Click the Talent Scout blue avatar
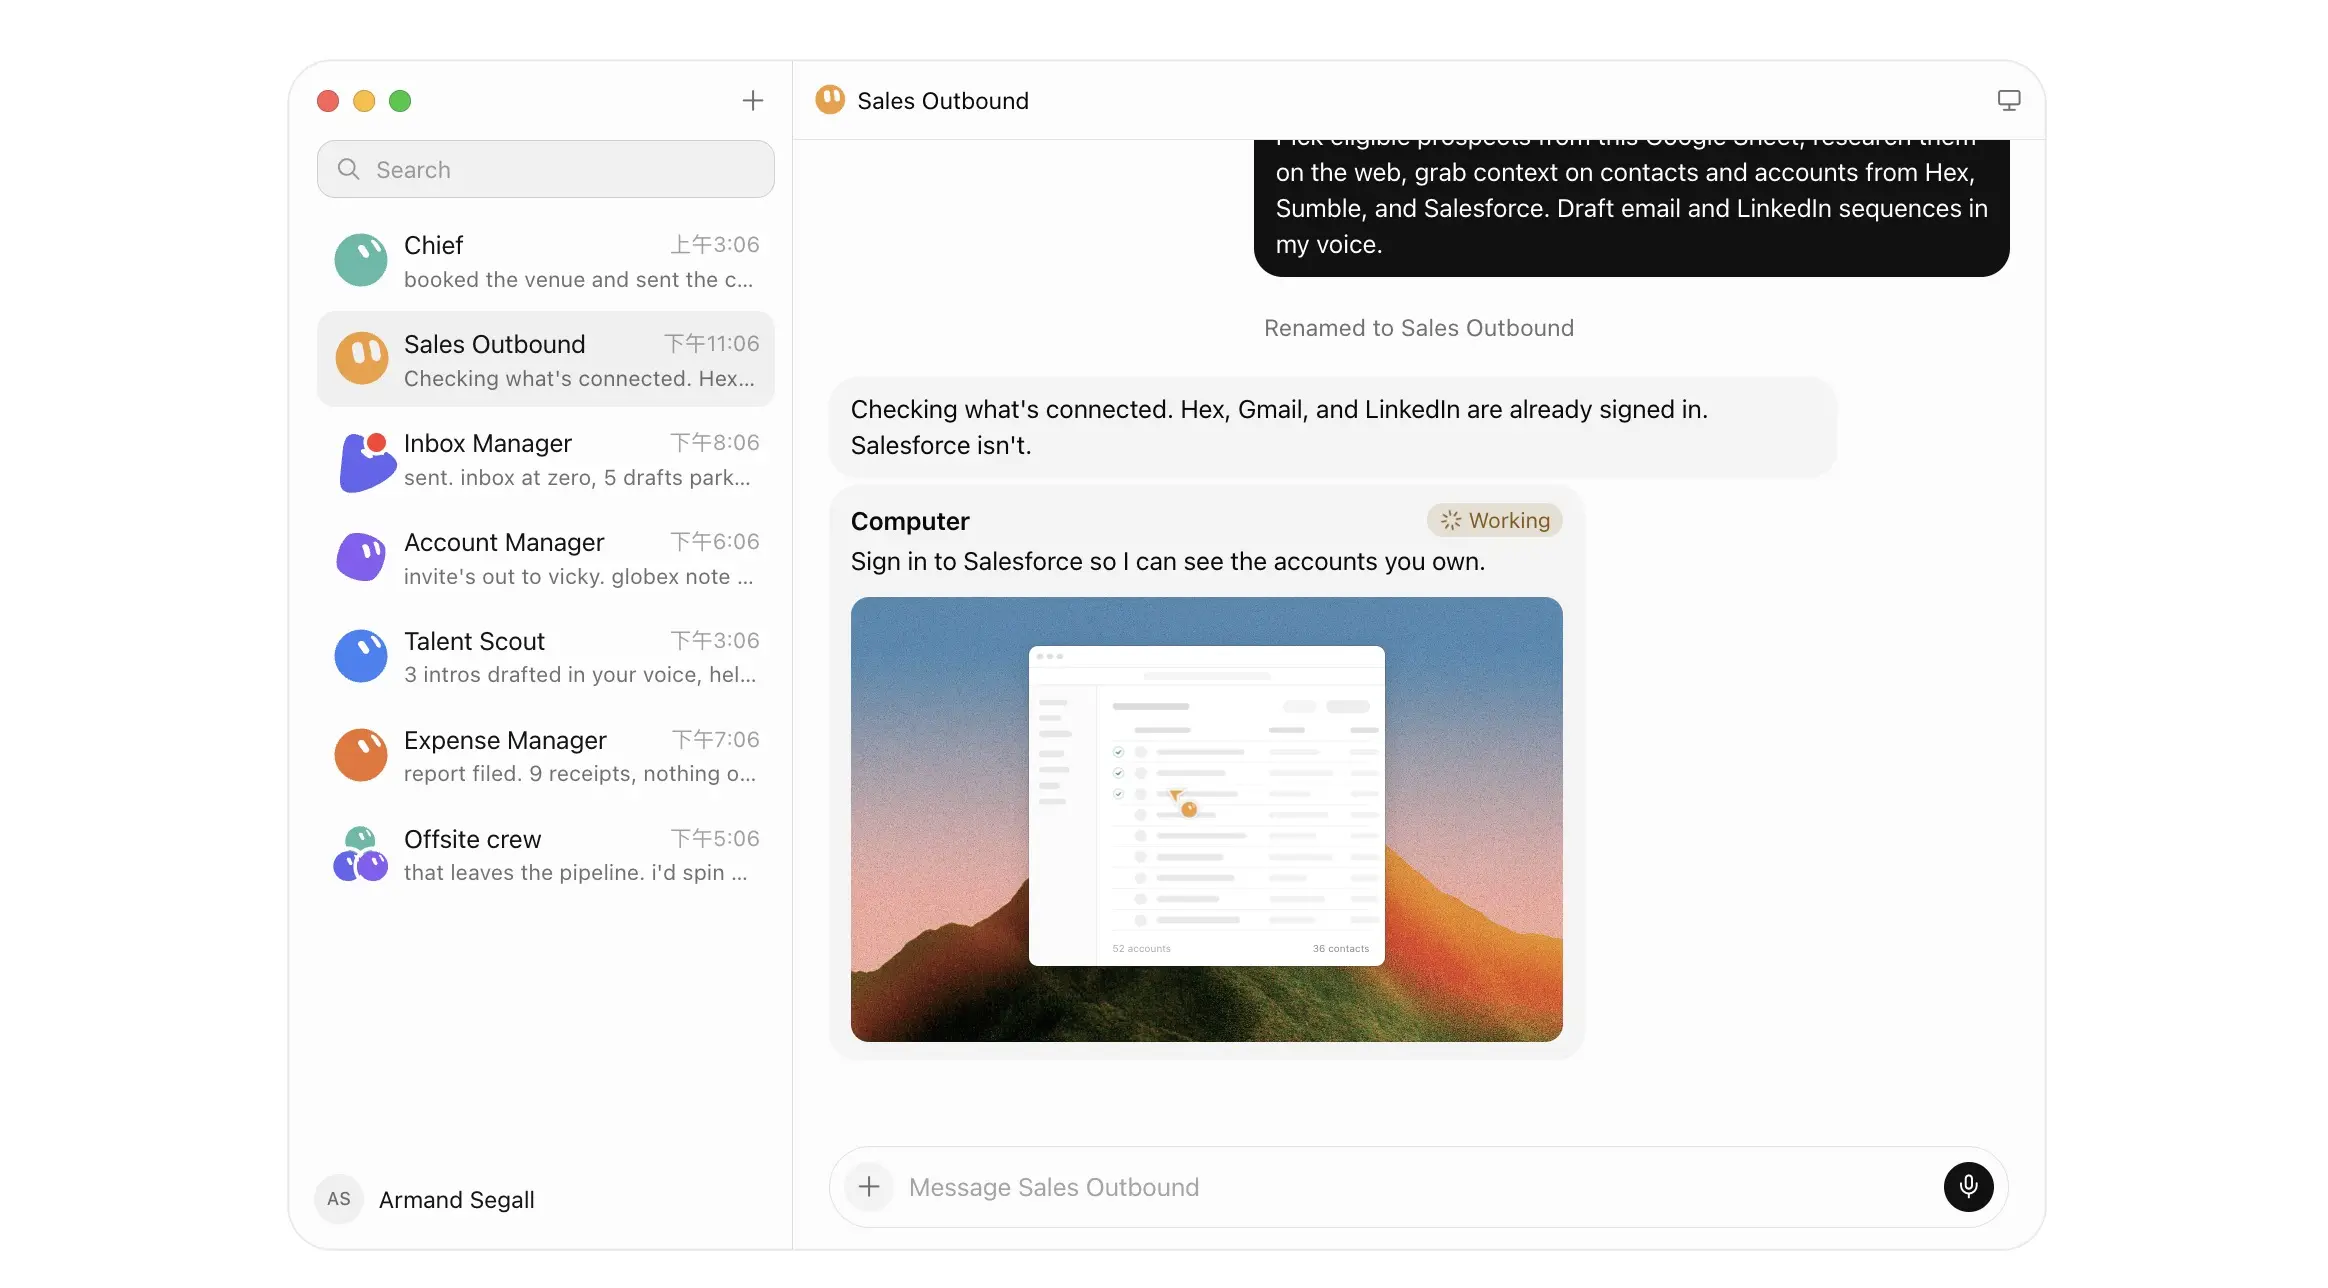Screen dimensions: 2328x1288 (361, 656)
